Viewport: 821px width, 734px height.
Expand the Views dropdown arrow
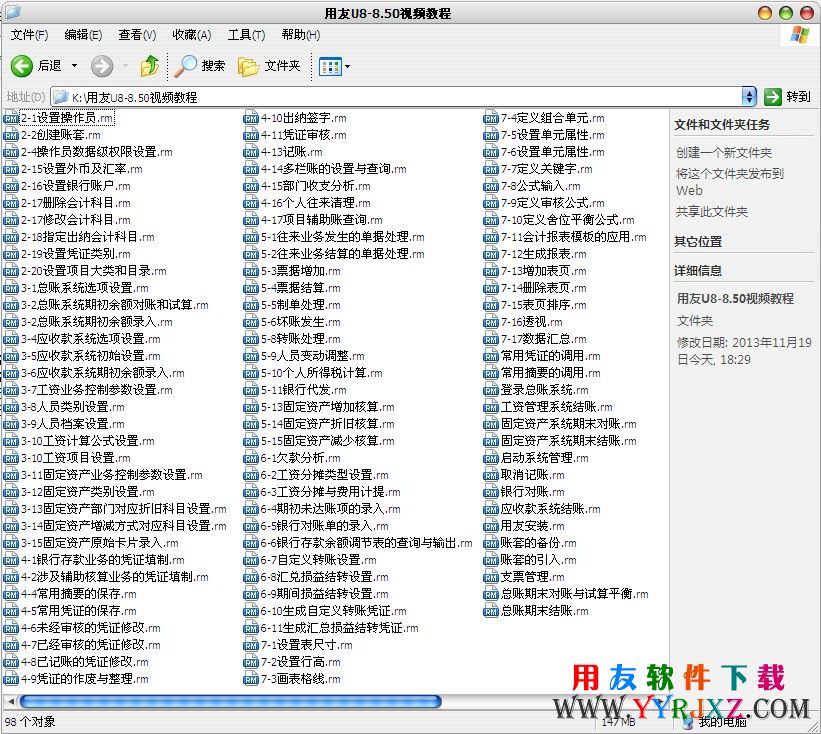(347, 66)
